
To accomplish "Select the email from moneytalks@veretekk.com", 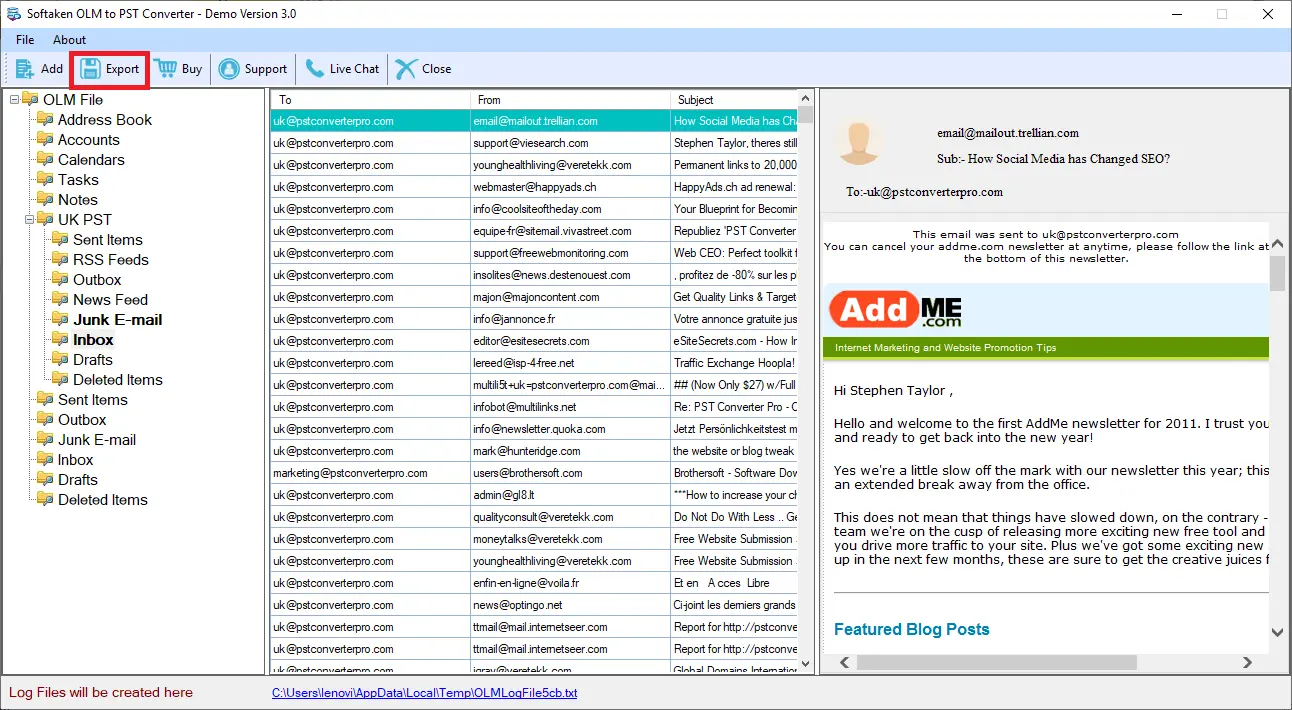I will (534, 539).
